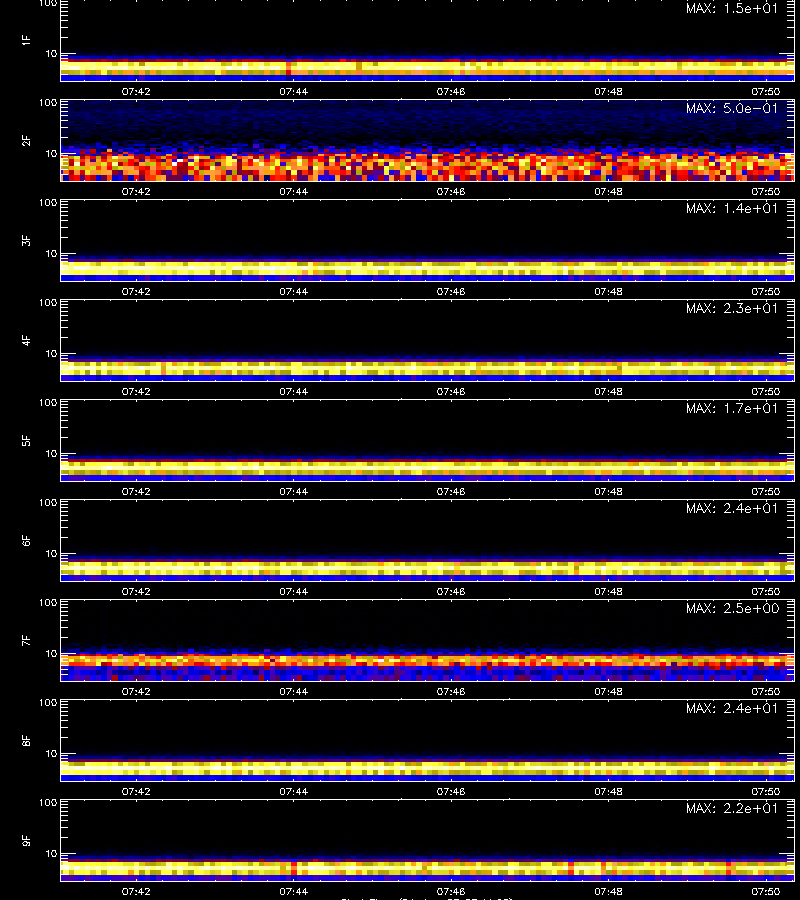This screenshot has height=900, width=800.
Task: Click the yellow band in the 4F spectrogram
Action: point(428,368)
